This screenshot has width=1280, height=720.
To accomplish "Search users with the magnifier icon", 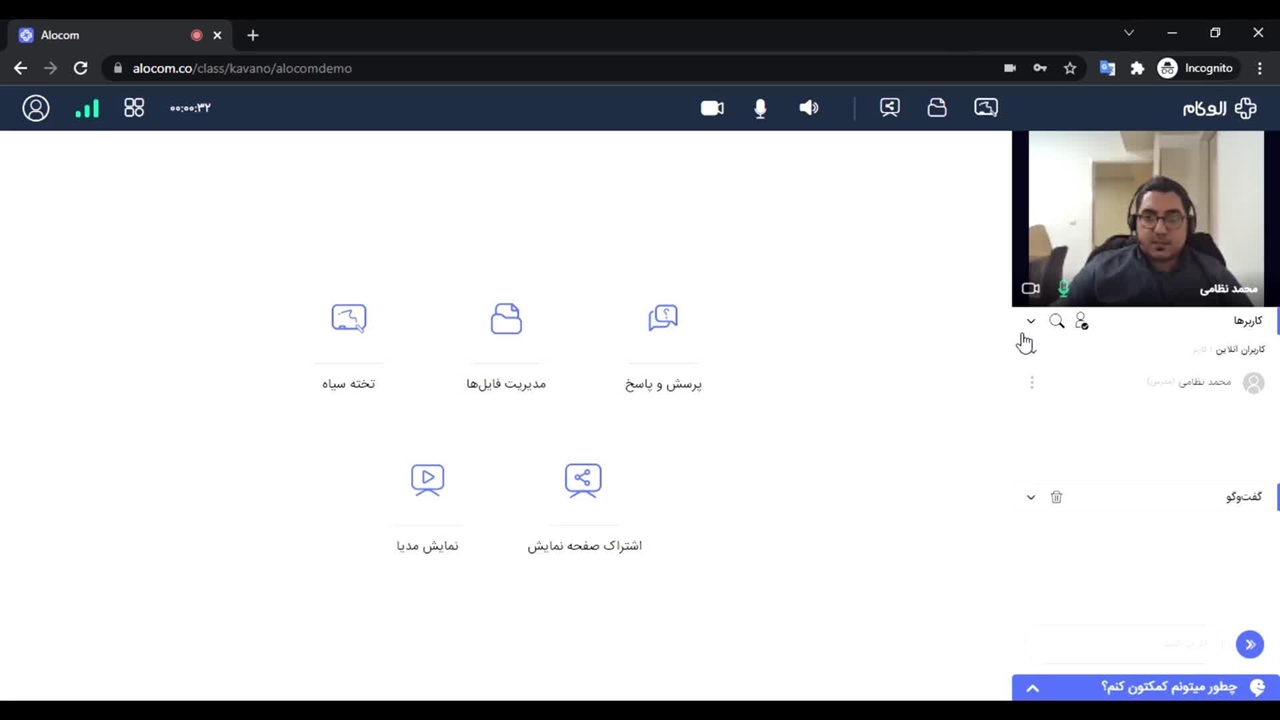I will 1057,321.
